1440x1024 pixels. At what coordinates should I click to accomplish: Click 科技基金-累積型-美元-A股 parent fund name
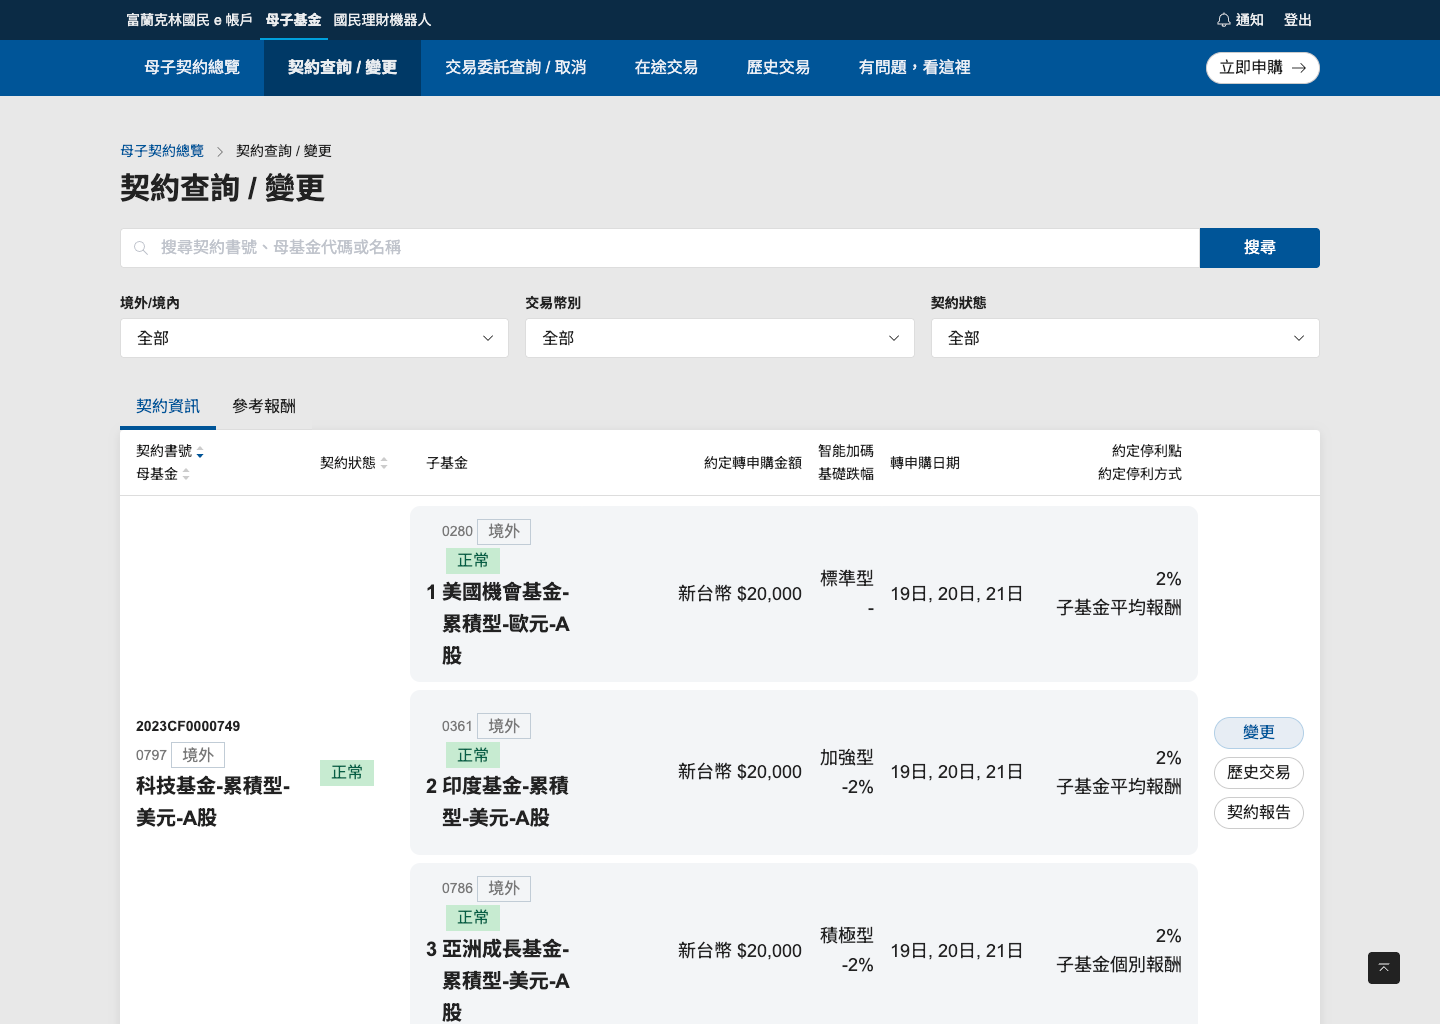213,802
